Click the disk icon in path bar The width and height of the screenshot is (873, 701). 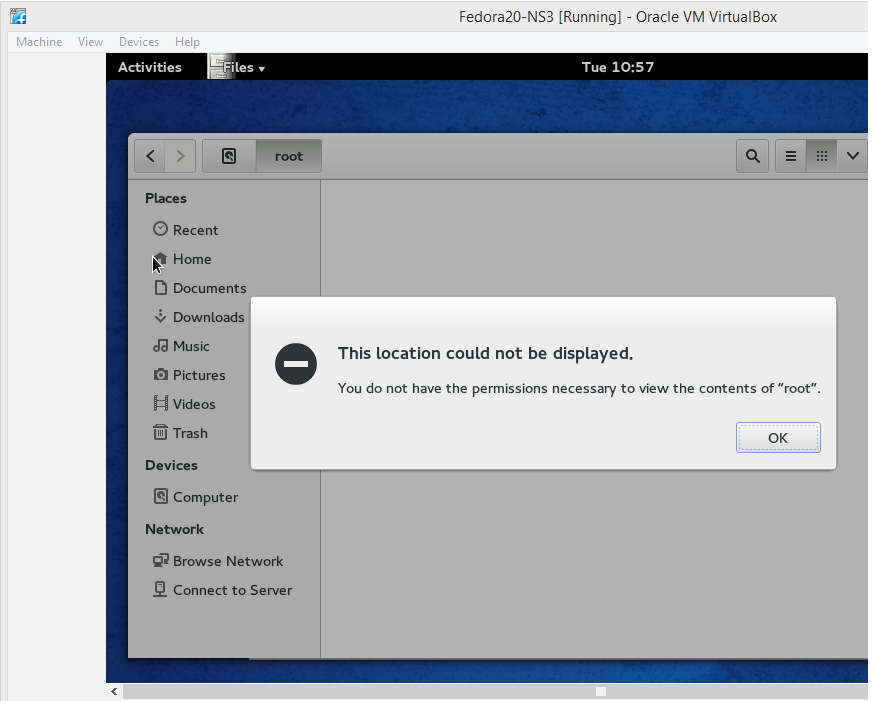(x=229, y=156)
